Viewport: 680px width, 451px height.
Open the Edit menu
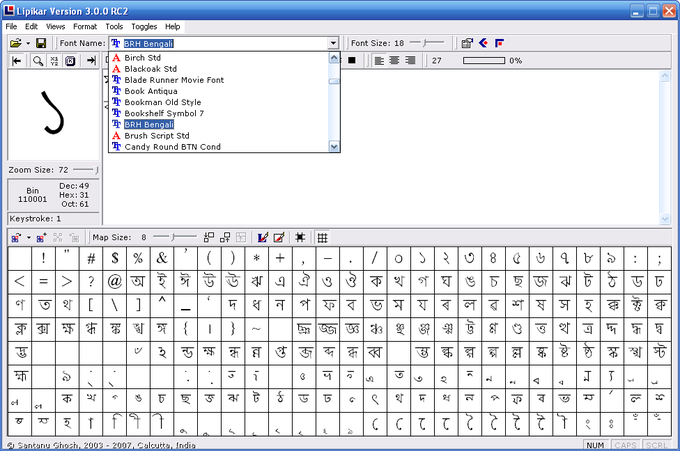[x=31, y=26]
